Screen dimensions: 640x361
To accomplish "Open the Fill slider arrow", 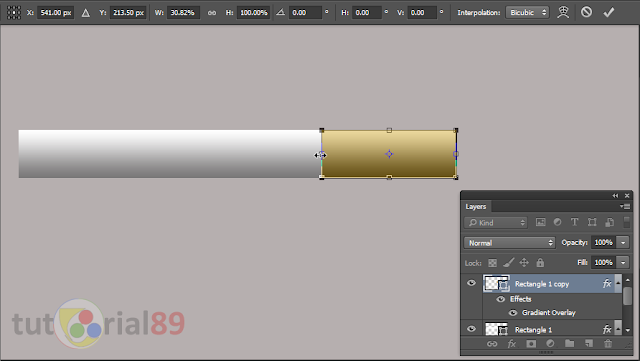I will (x=623, y=263).
